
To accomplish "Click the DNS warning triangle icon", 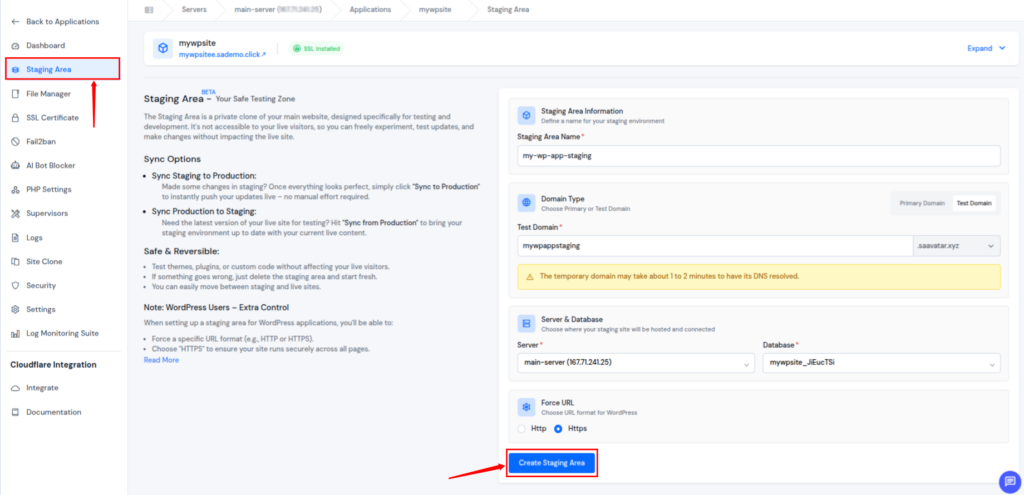I will 529,276.
